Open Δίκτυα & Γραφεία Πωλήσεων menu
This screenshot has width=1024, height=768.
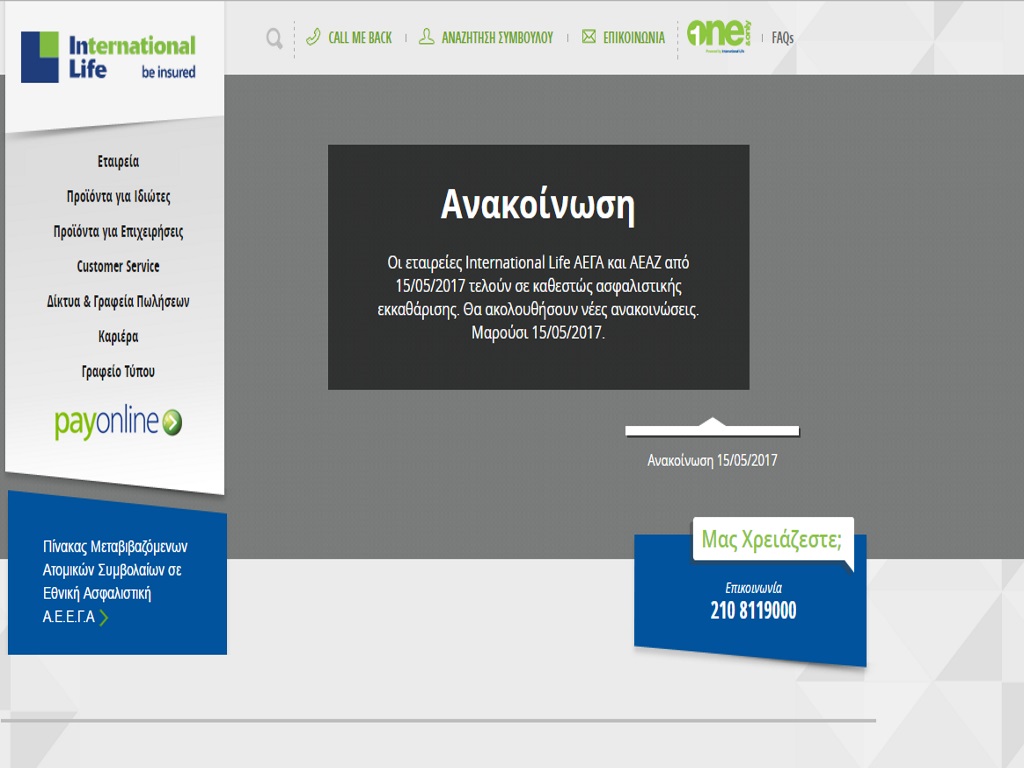pyautogui.click(x=118, y=302)
